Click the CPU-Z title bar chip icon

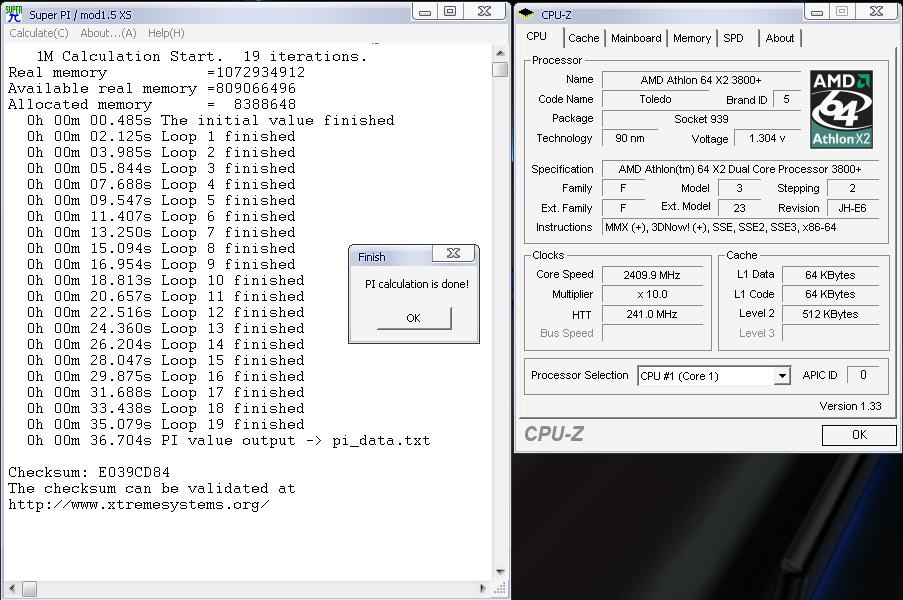coord(526,13)
